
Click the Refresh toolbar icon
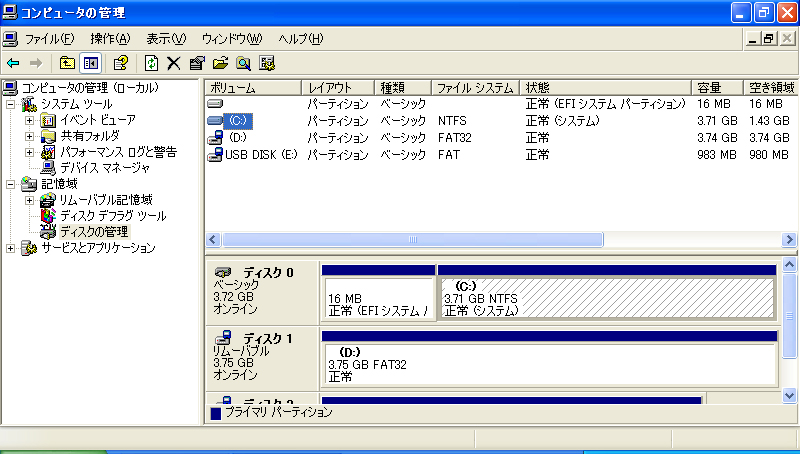151,63
